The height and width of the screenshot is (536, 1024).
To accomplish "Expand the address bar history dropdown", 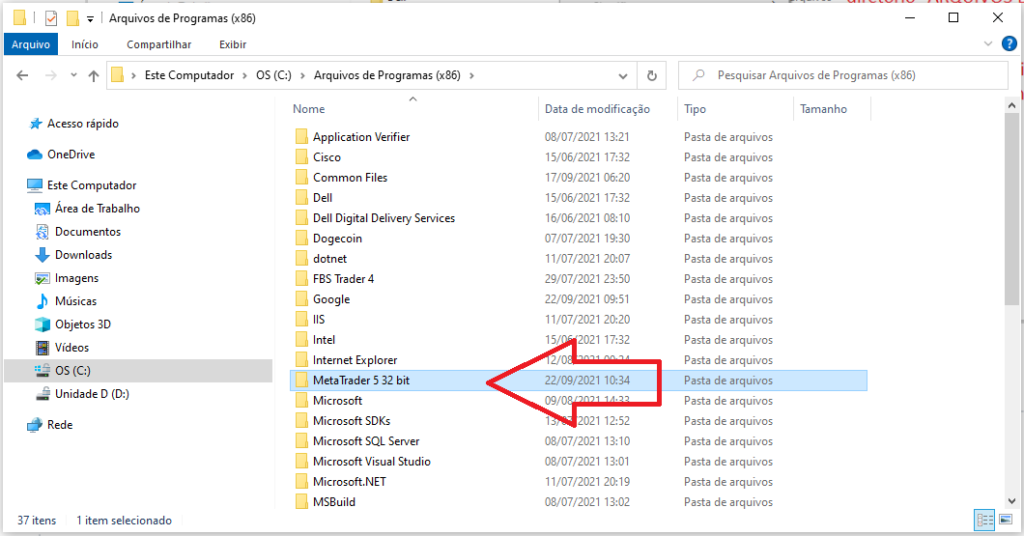I will 624,76.
